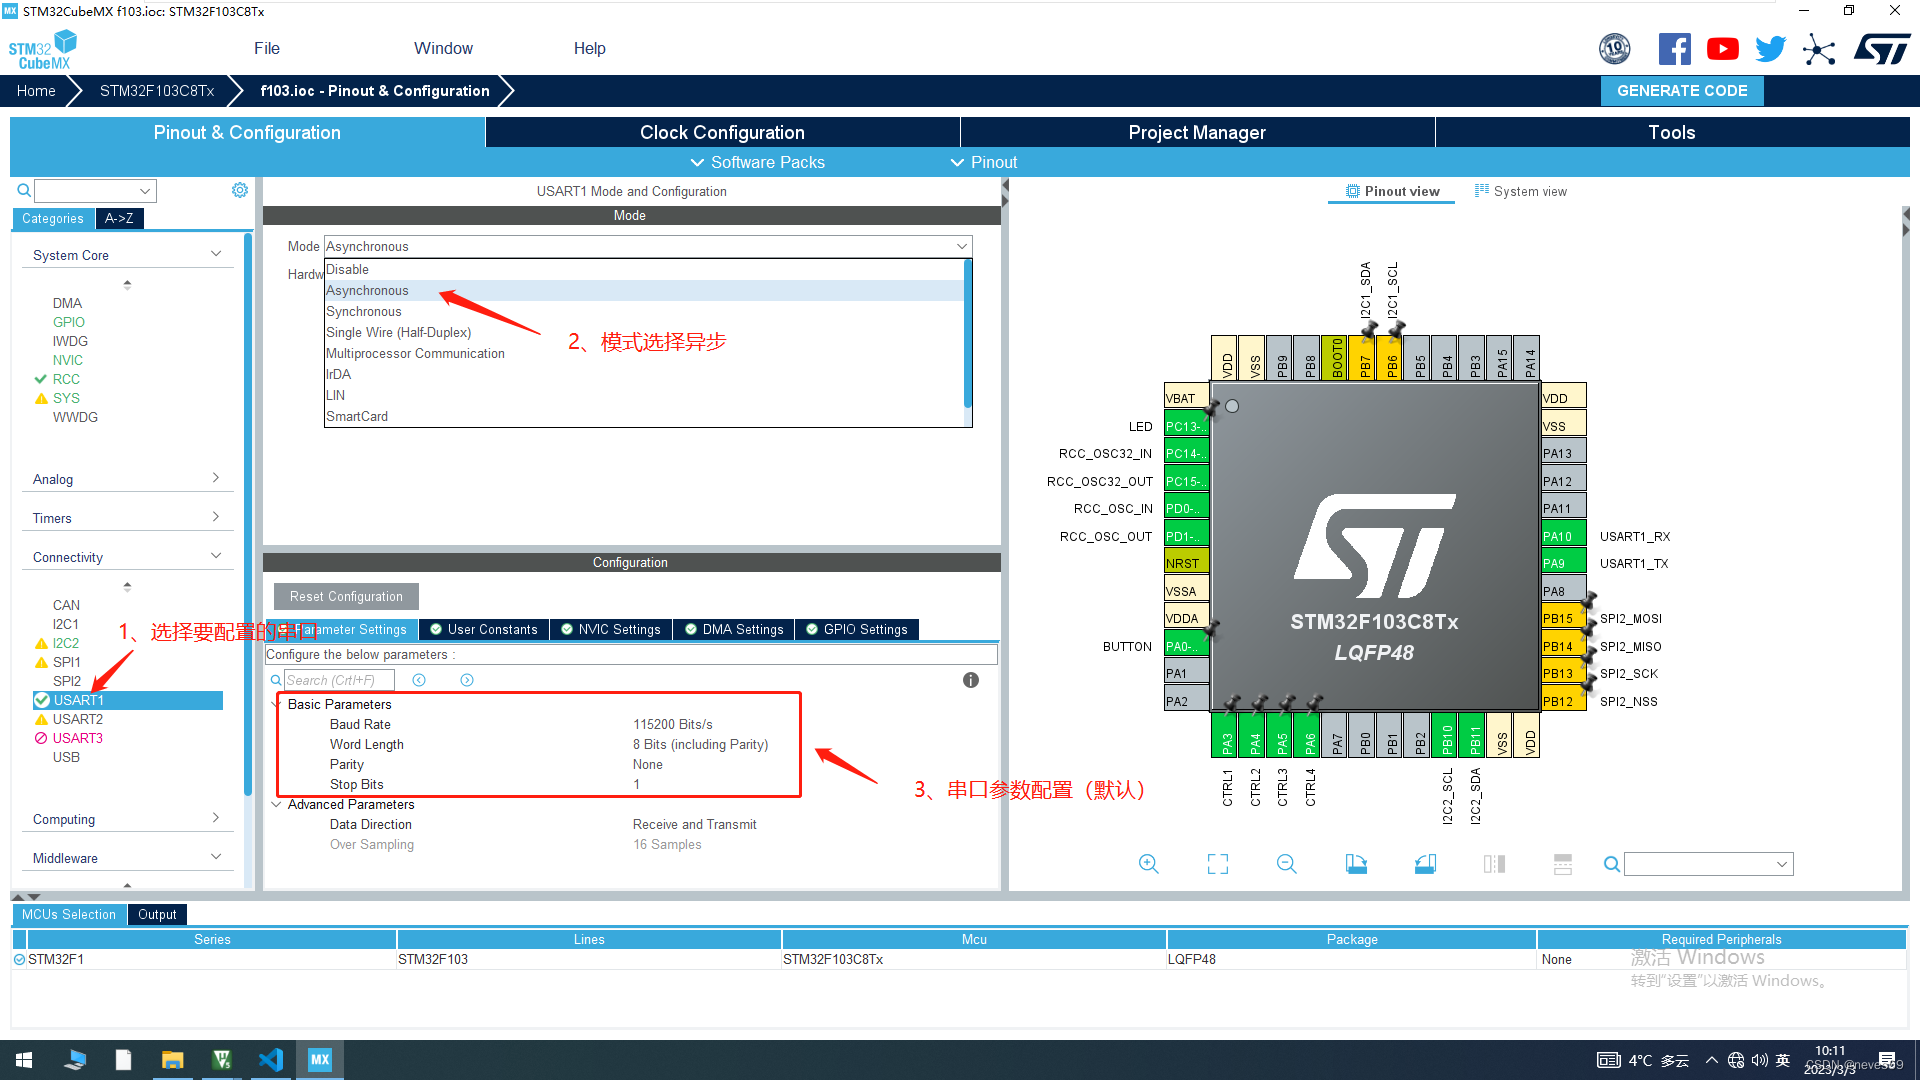Collapse the Advanced Parameters section
1920x1080 pixels.
[276, 804]
